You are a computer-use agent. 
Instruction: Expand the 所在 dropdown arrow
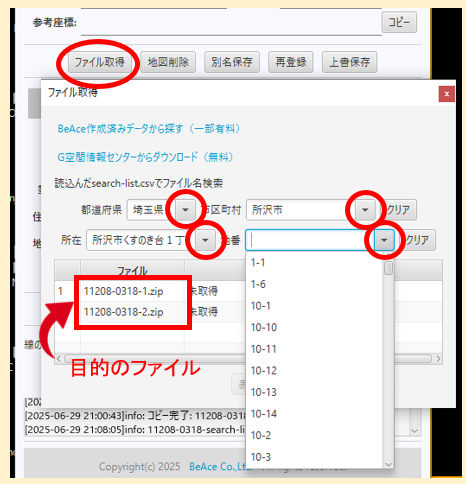pyautogui.click(x=205, y=240)
